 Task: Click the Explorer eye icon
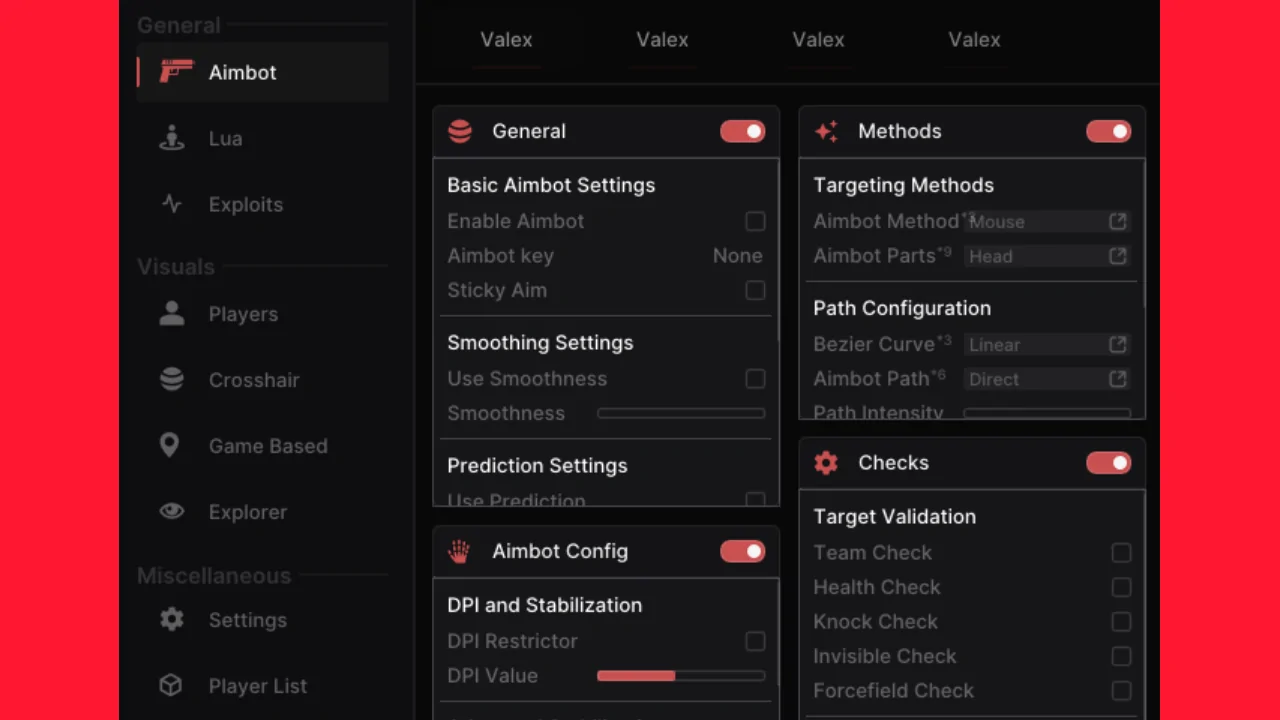point(172,512)
